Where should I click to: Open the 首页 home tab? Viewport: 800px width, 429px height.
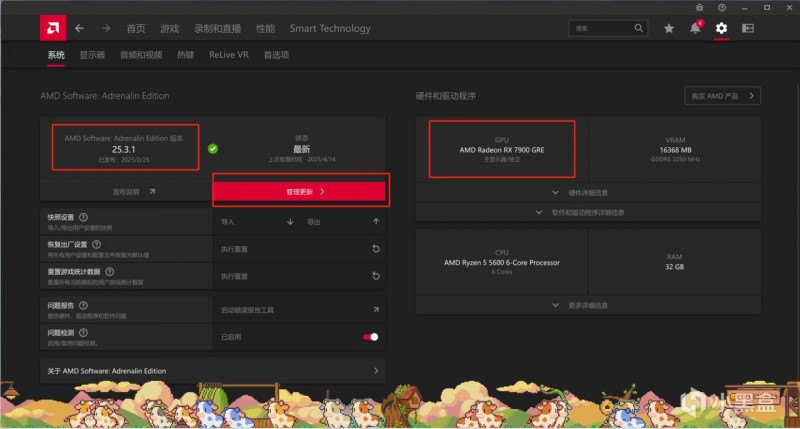136,29
